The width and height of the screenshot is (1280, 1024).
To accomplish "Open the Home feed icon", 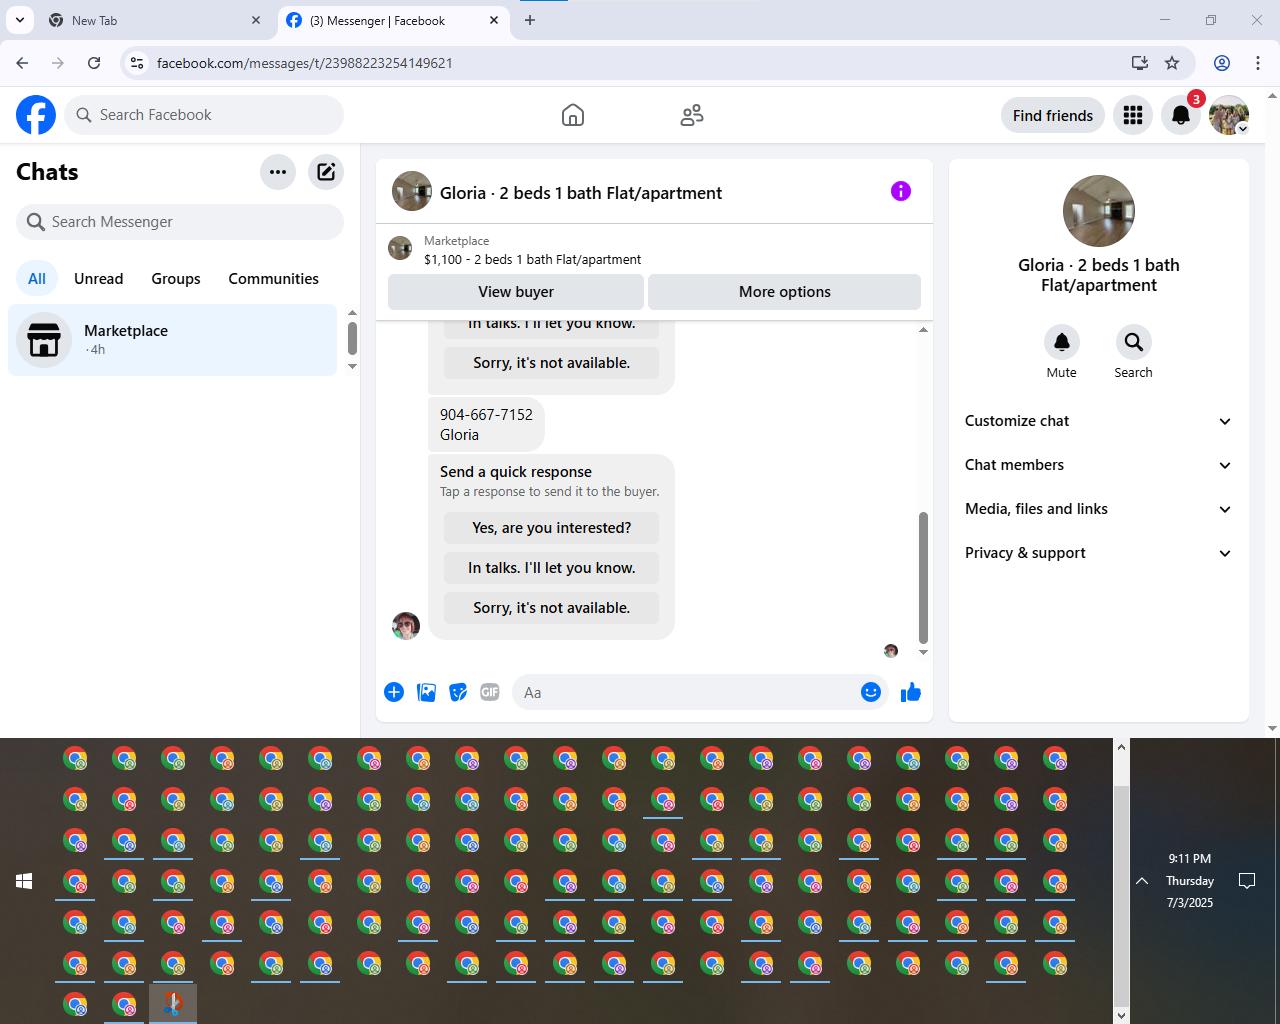I will (573, 115).
